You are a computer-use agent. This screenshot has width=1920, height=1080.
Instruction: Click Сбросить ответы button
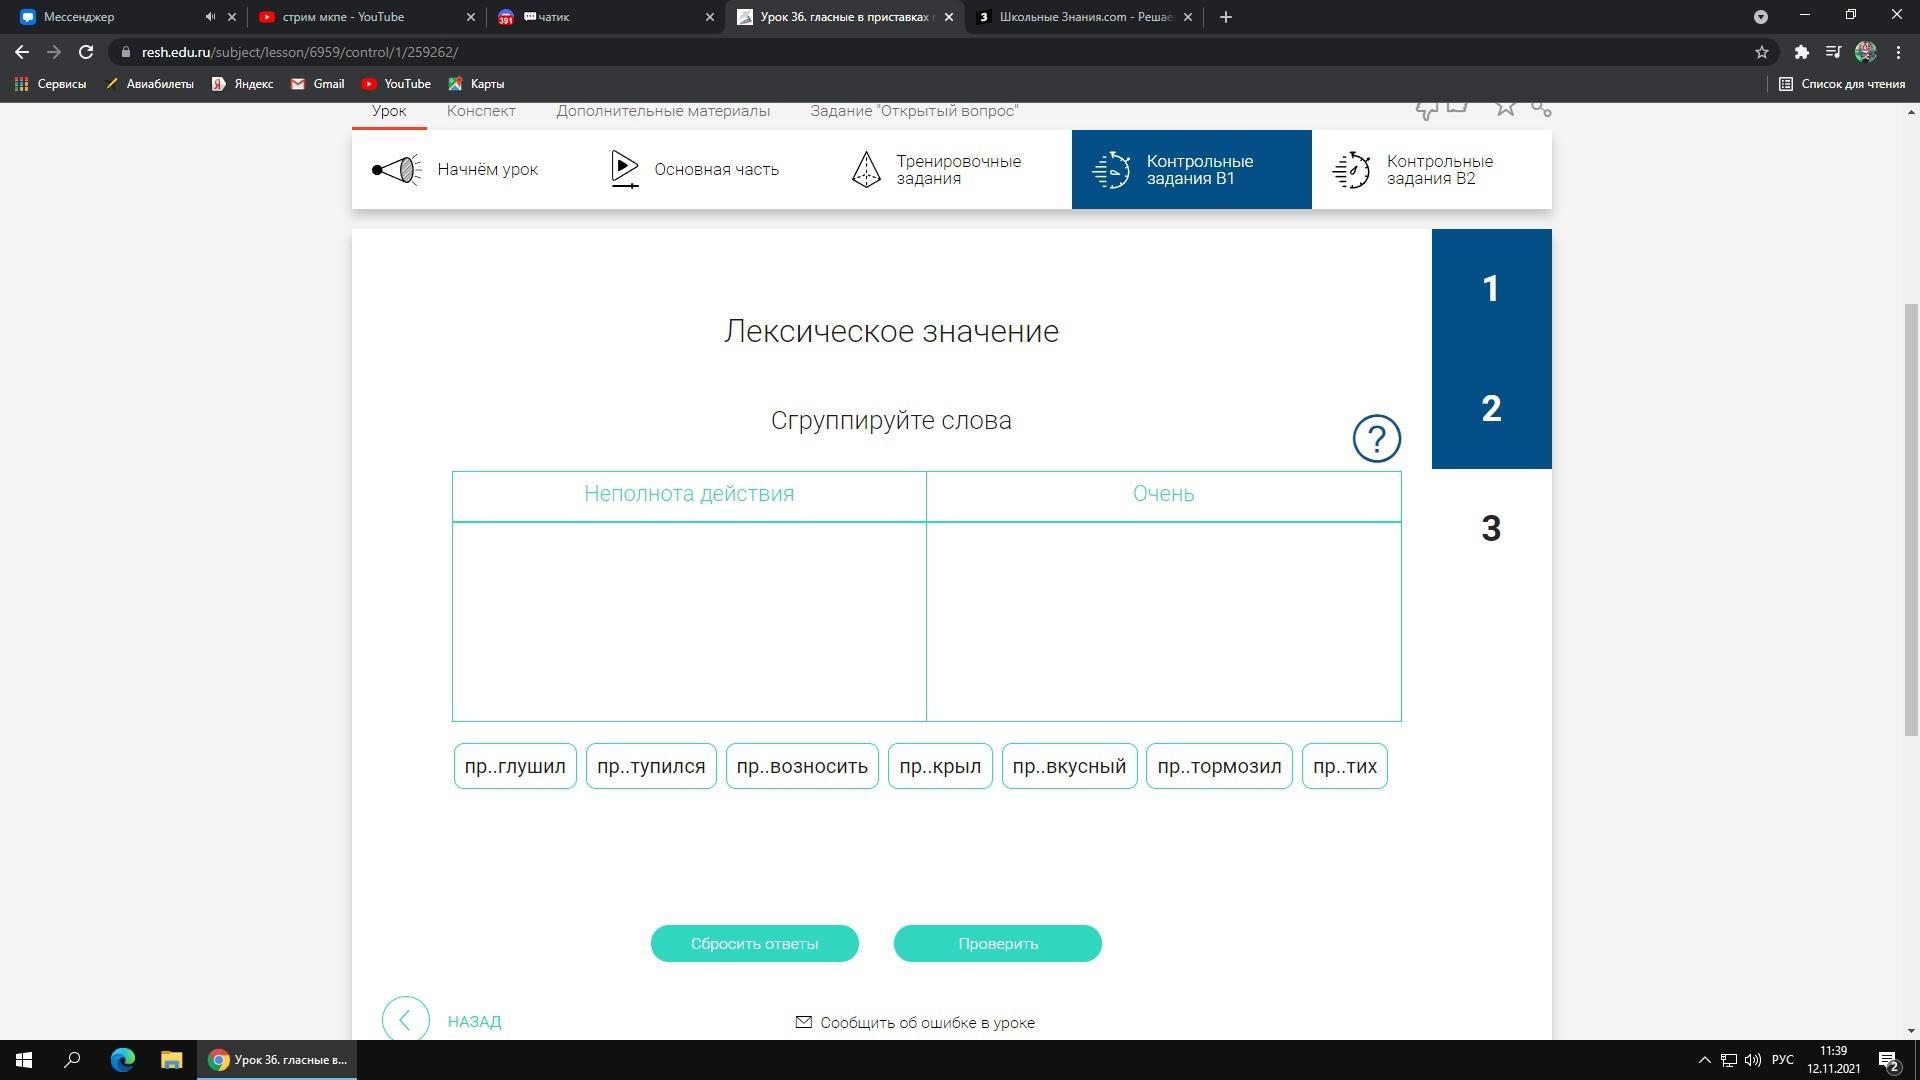point(754,943)
